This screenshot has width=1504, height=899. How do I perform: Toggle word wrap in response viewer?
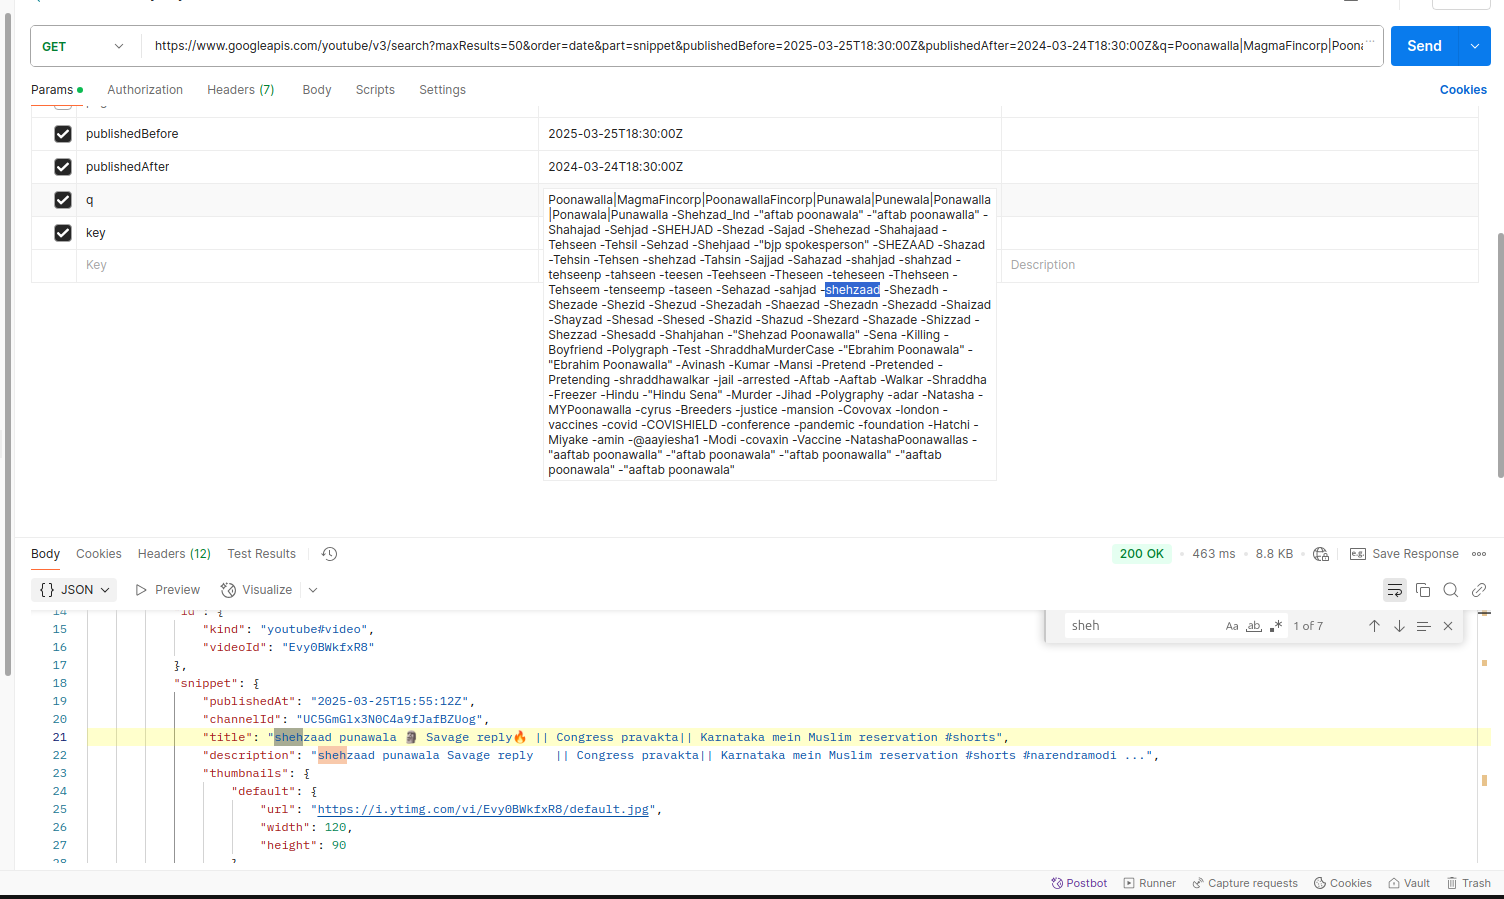pos(1394,590)
